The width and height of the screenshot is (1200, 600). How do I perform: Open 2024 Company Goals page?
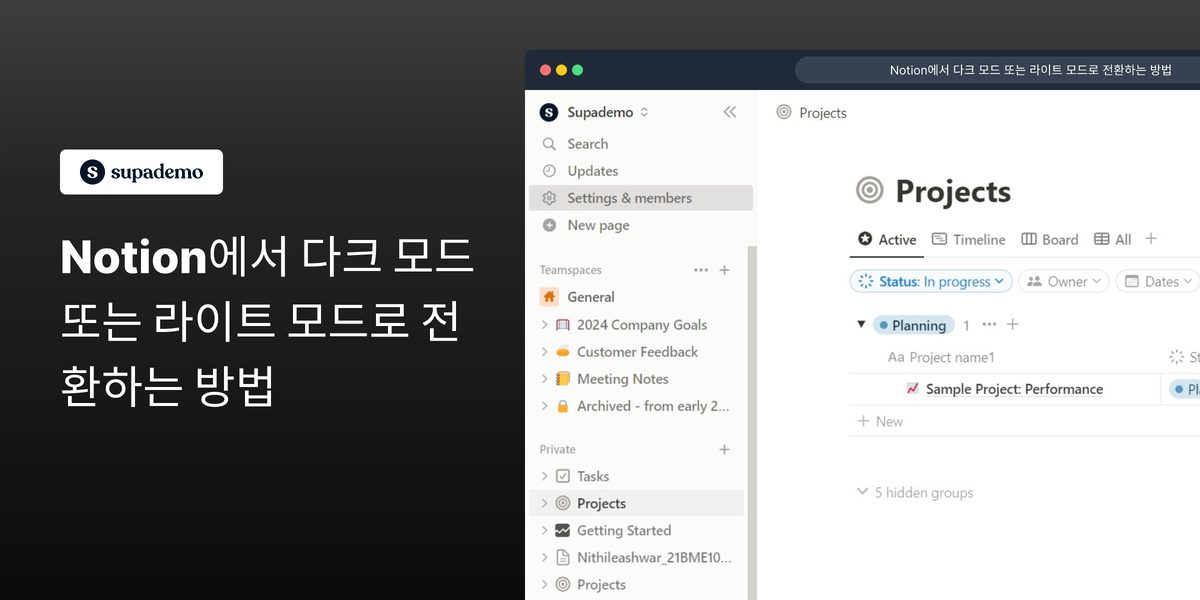(642, 325)
